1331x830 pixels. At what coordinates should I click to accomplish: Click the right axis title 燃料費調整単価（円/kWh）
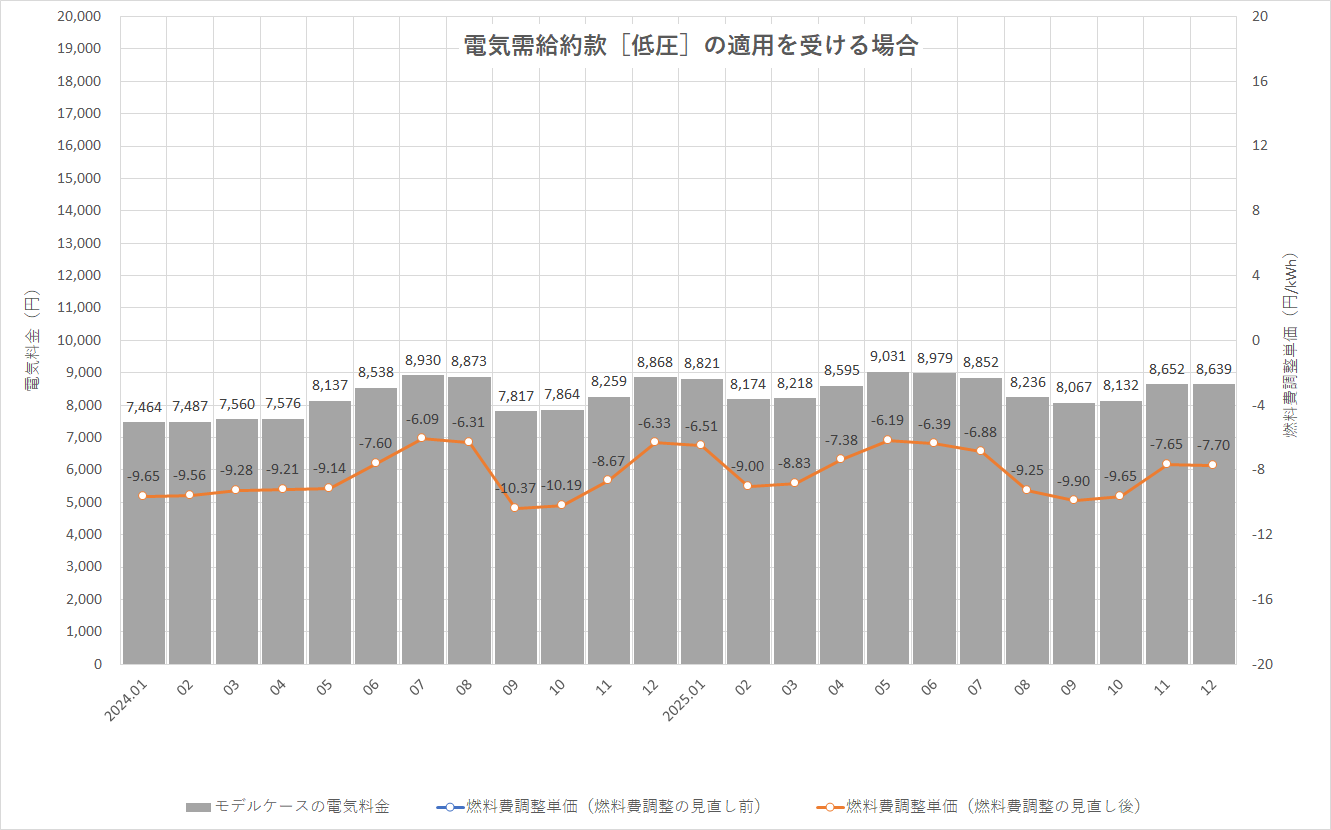(1290, 340)
